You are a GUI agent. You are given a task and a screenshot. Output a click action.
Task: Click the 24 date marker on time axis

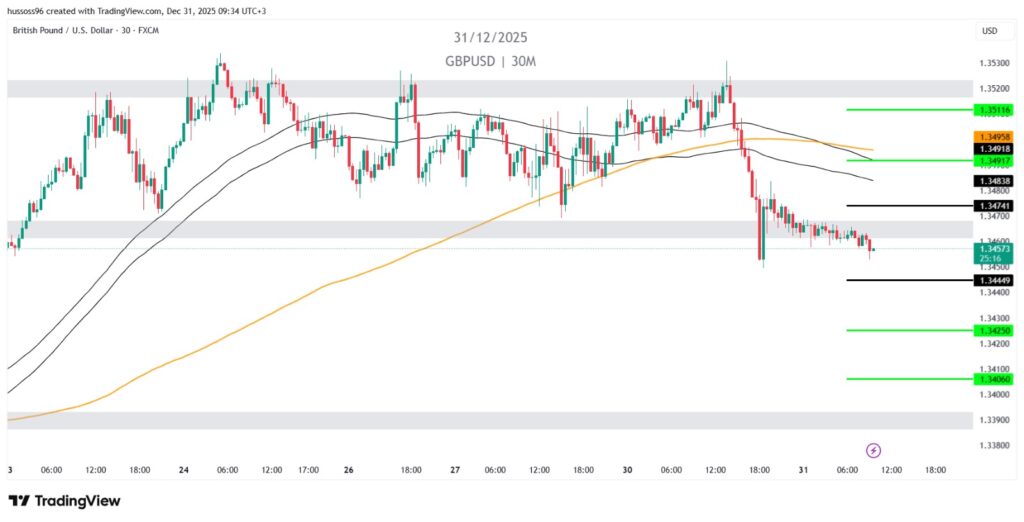(184, 470)
